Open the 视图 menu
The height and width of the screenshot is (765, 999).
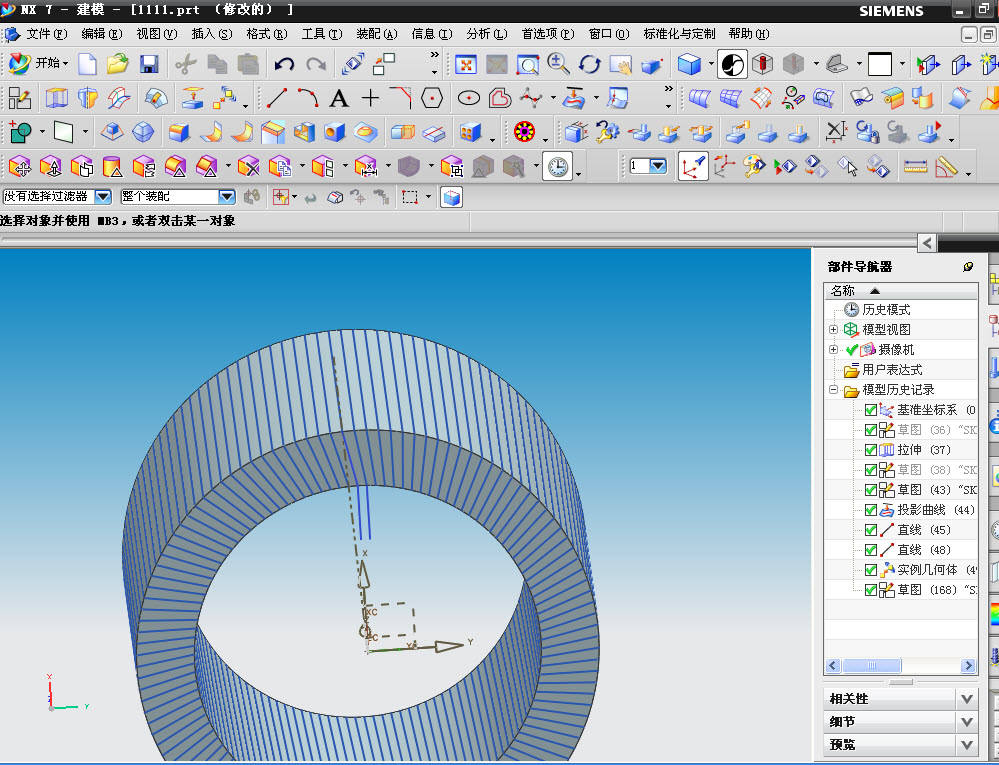157,34
